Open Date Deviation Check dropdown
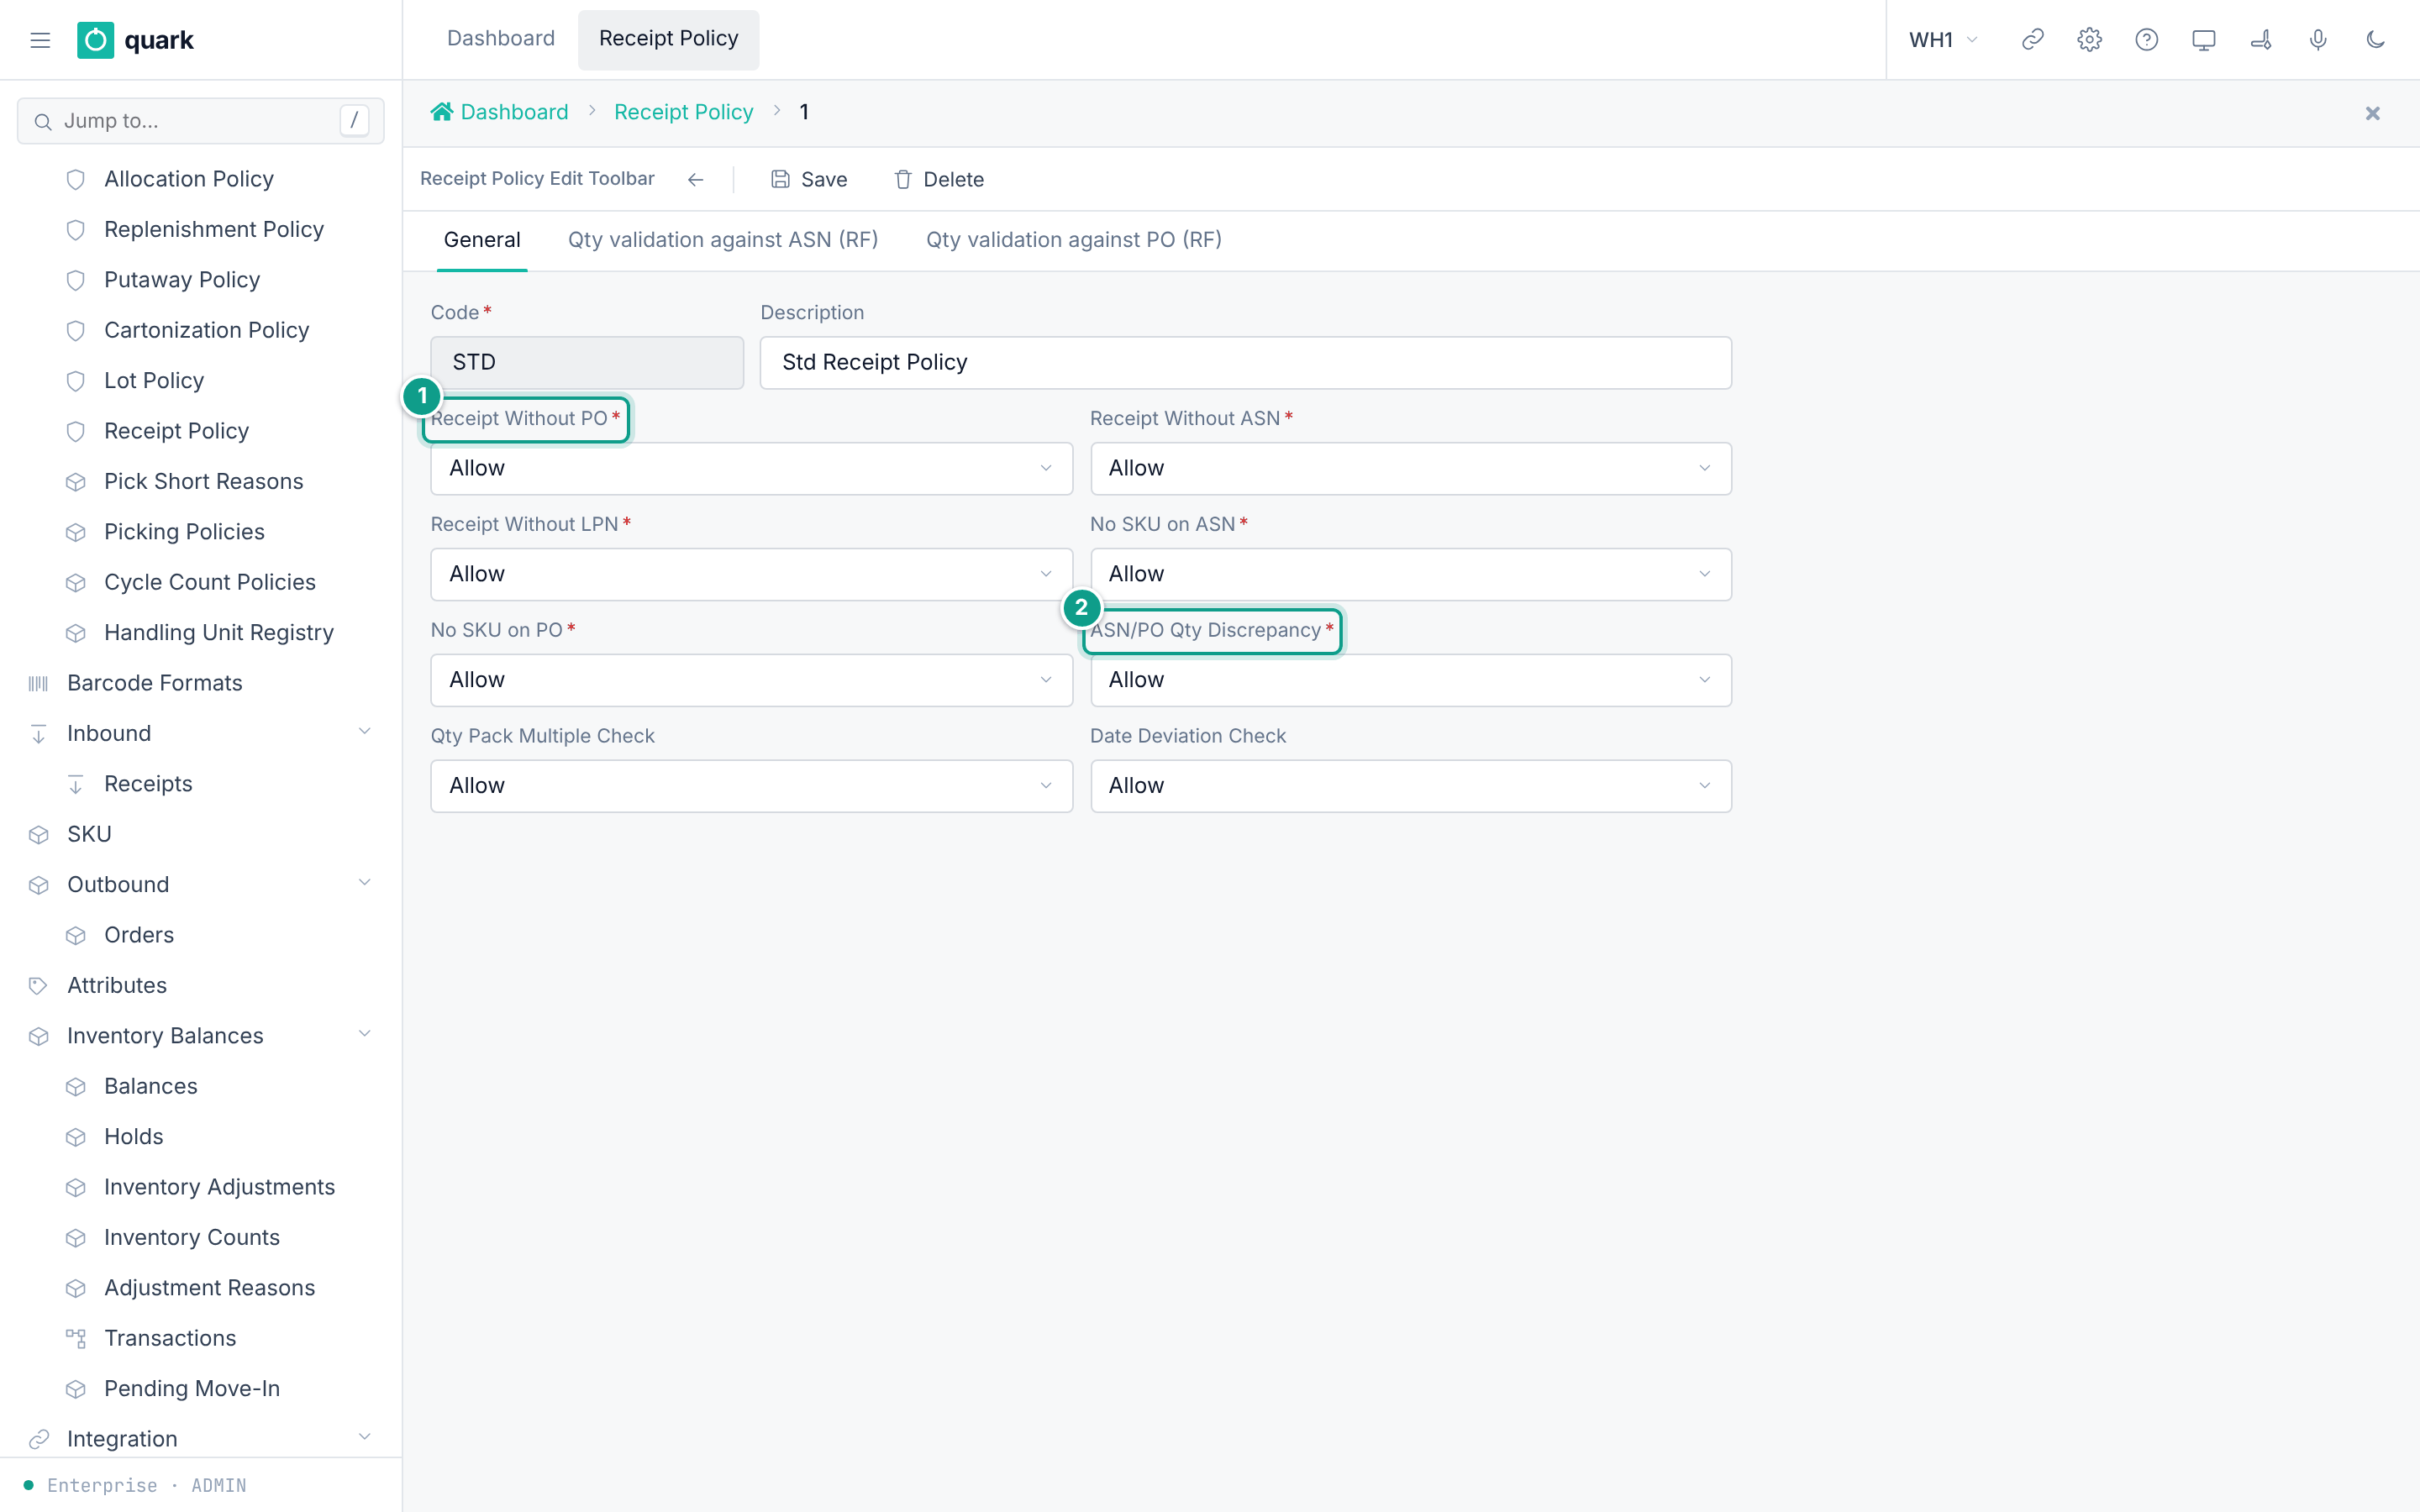 [1410, 786]
